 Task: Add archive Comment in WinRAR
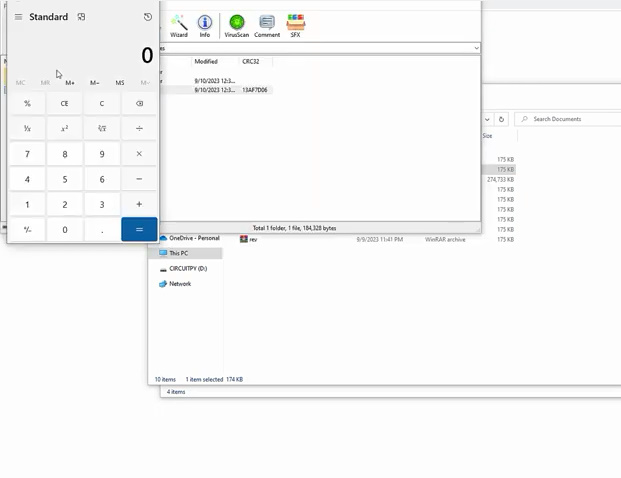(267, 25)
